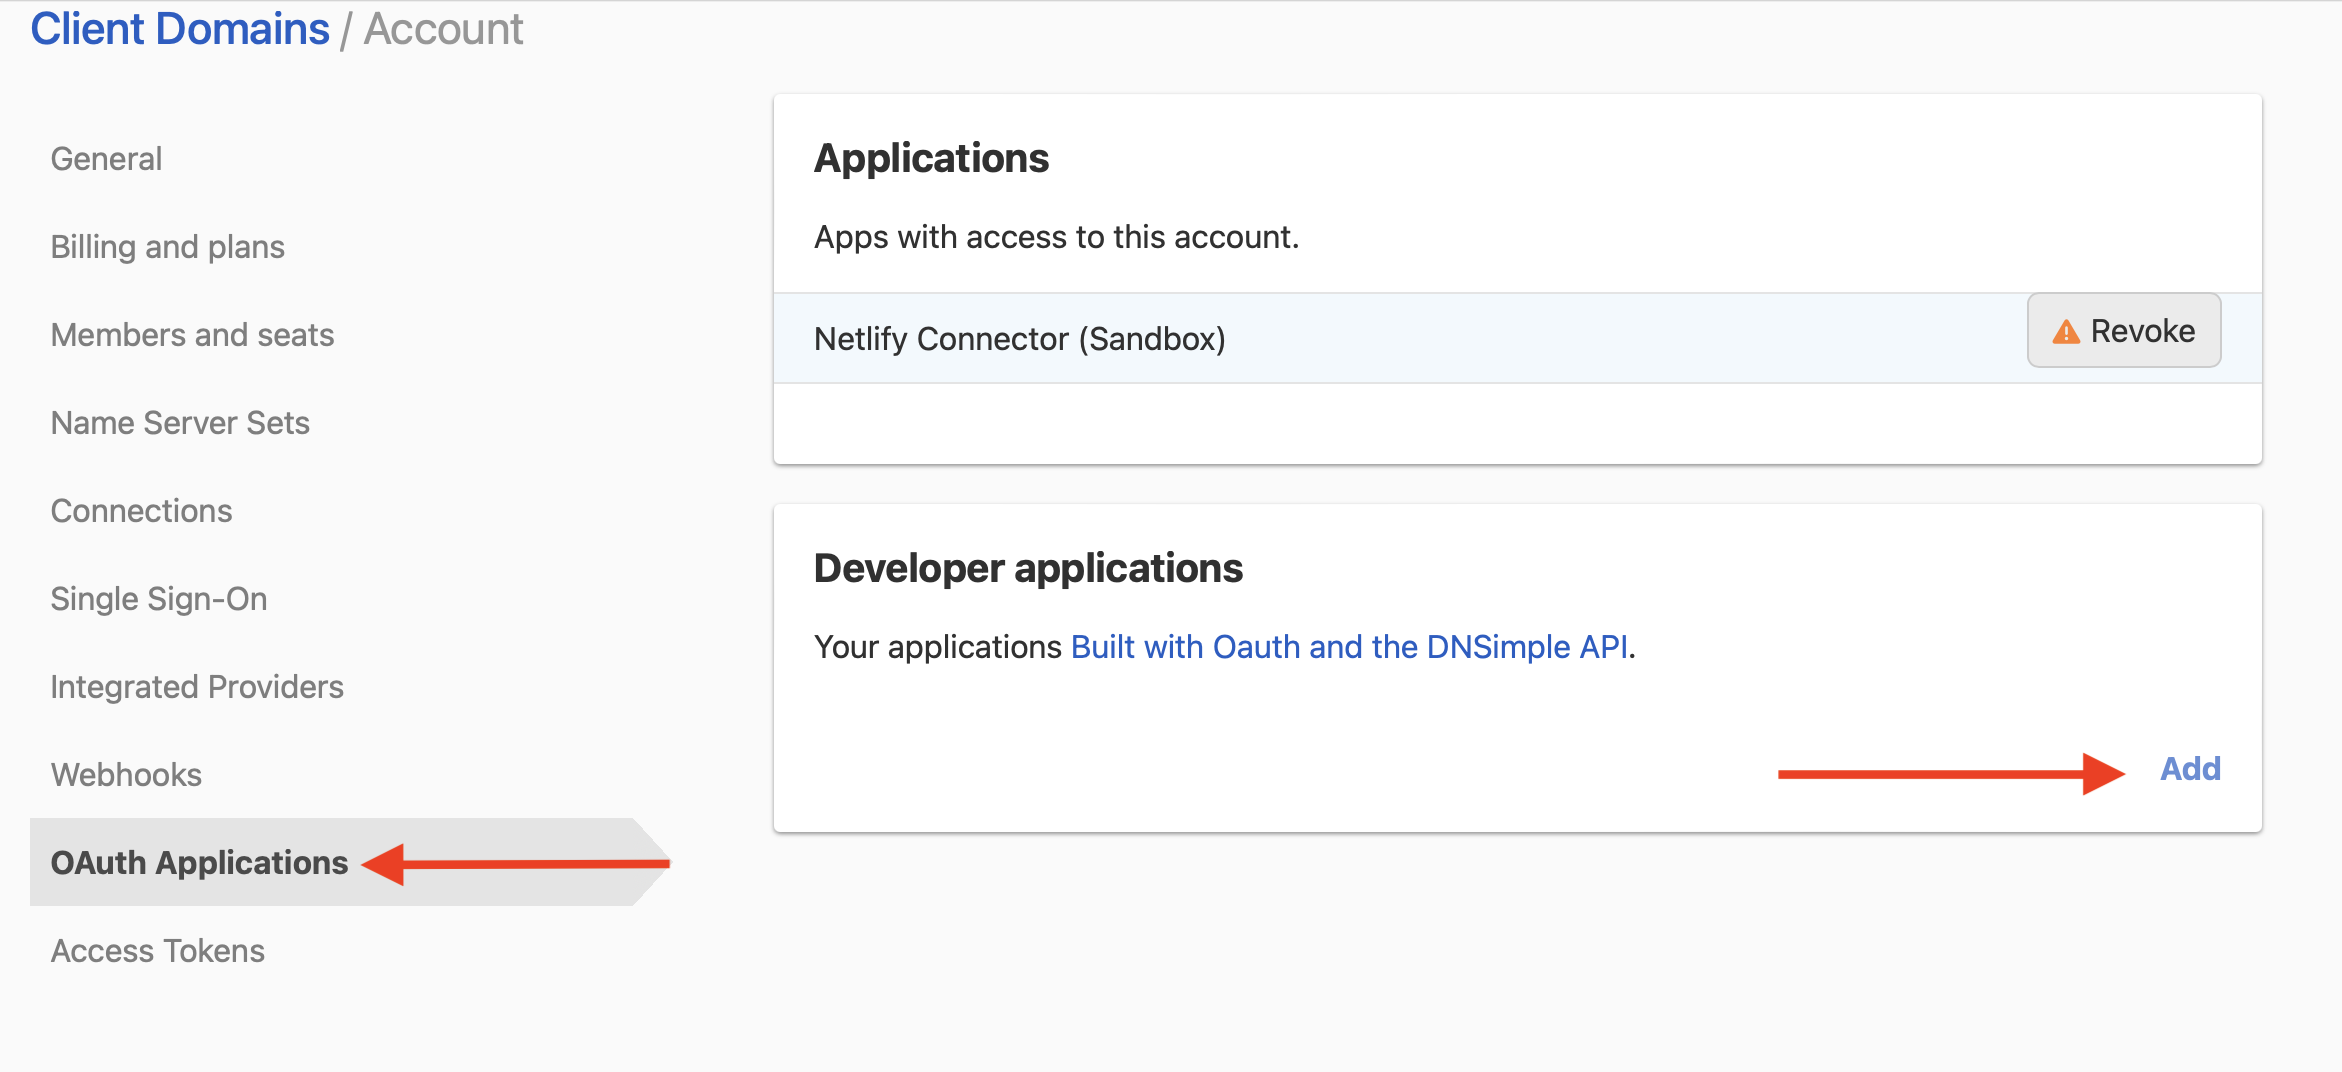Open the Access Tokens section

point(157,950)
